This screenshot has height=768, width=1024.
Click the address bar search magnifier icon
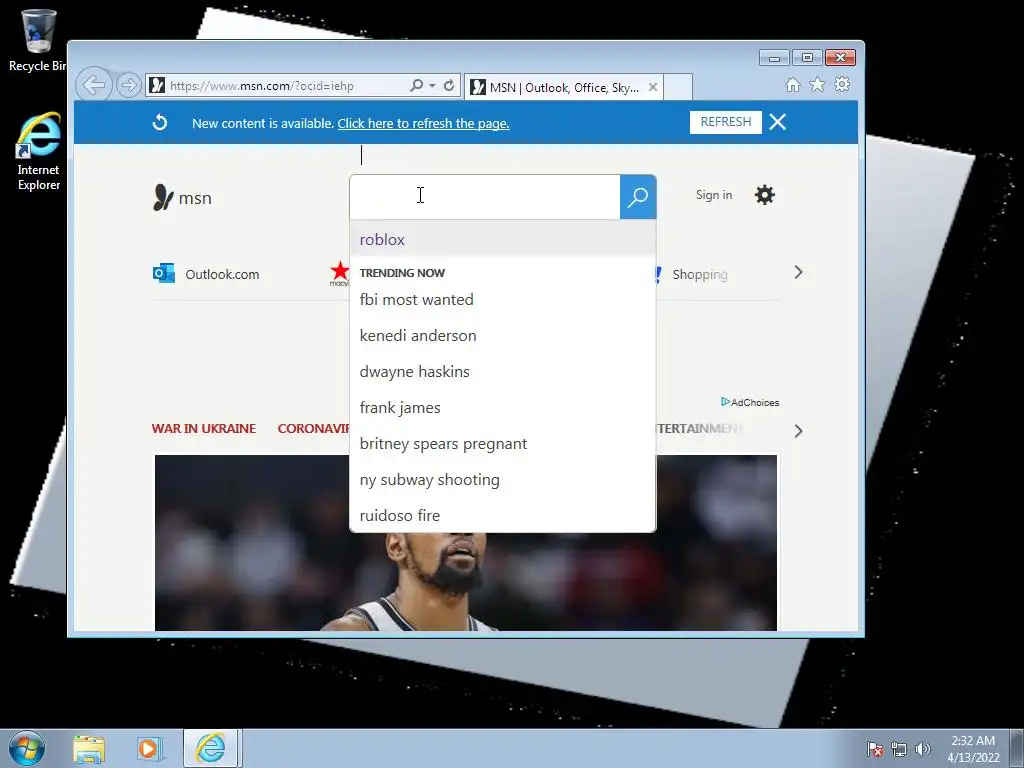416,86
